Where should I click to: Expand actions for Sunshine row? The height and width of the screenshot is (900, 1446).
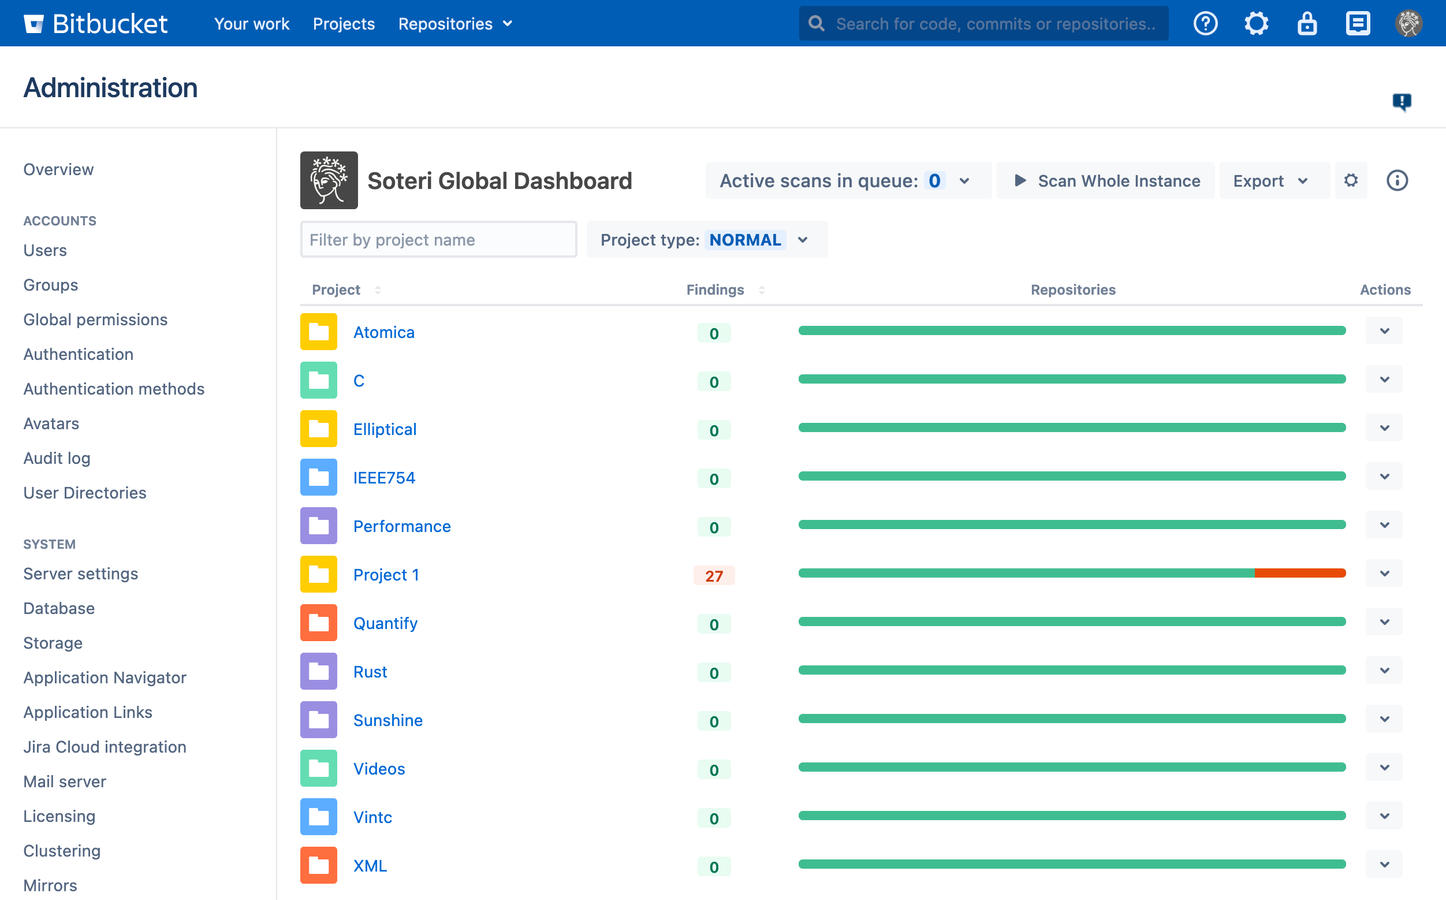[1384, 719]
